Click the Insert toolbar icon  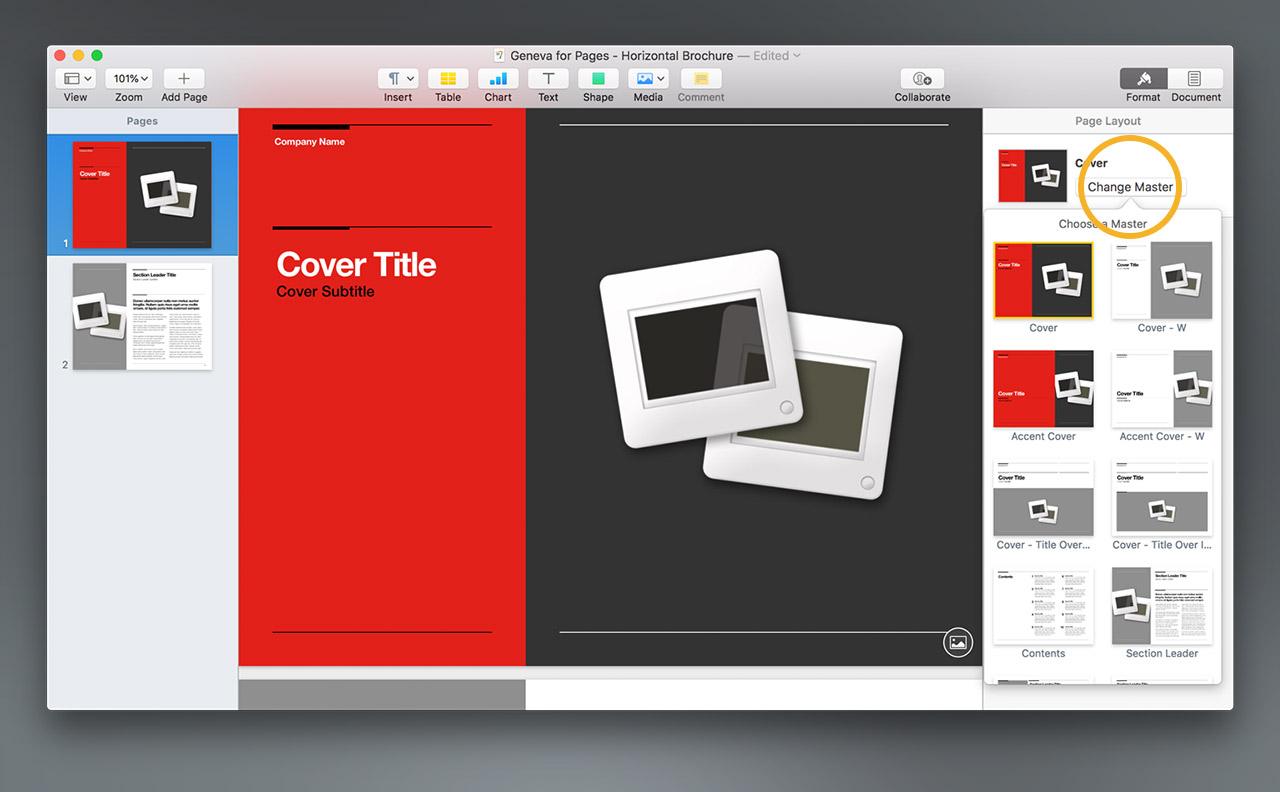coord(398,79)
